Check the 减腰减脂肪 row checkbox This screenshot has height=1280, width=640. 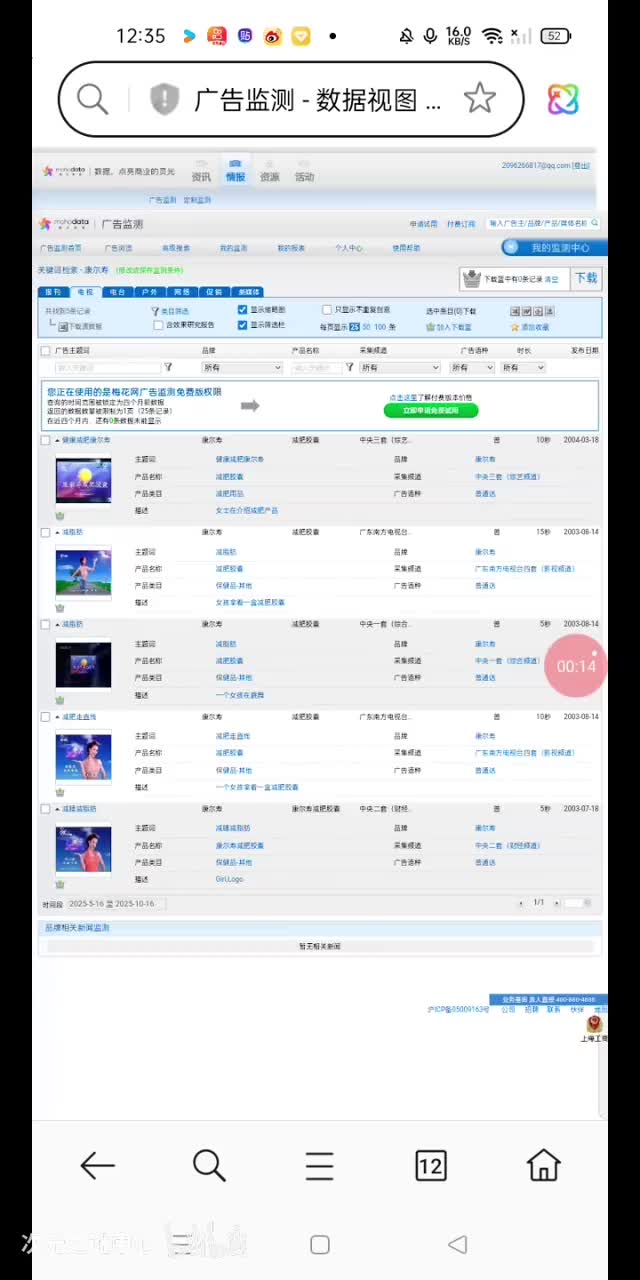click(45, 808)
